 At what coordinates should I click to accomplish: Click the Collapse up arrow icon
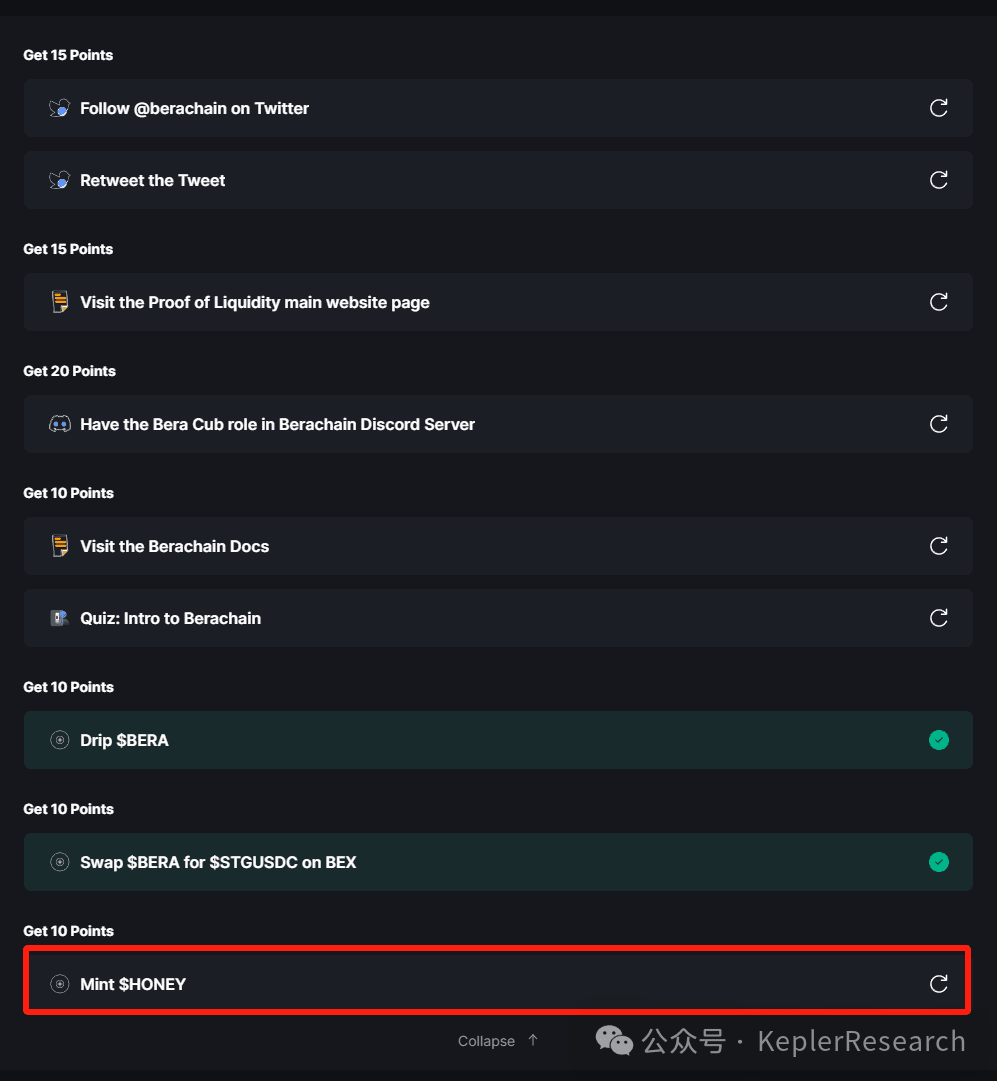click(x=533, y=1040)
